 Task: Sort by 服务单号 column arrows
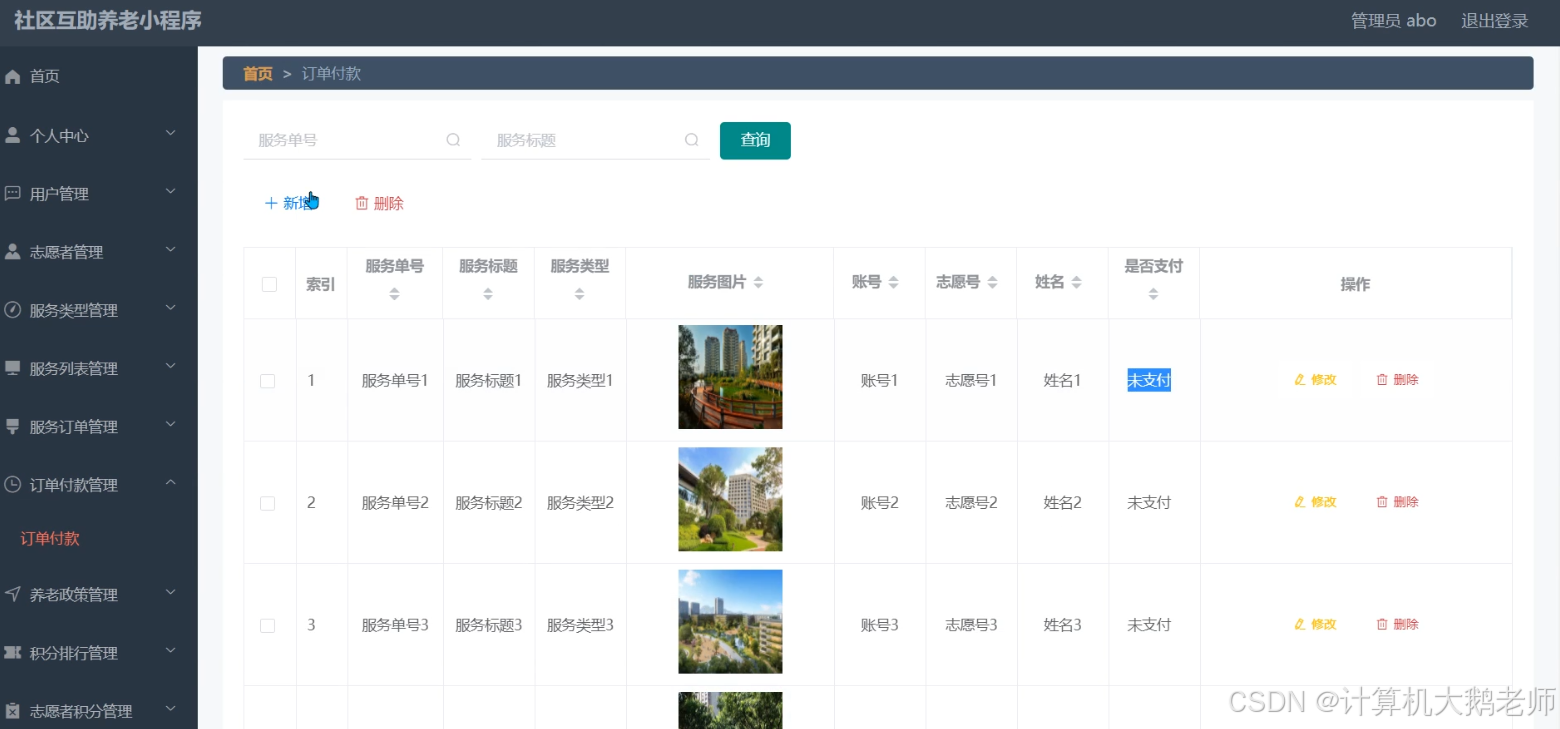[x=394, y=294]
